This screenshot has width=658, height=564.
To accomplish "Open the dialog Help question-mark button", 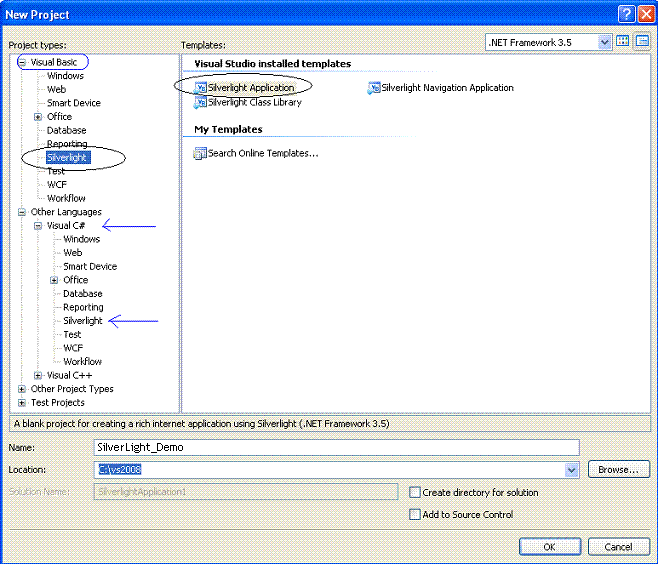I will pyautogui.click(x=627, y=14).
